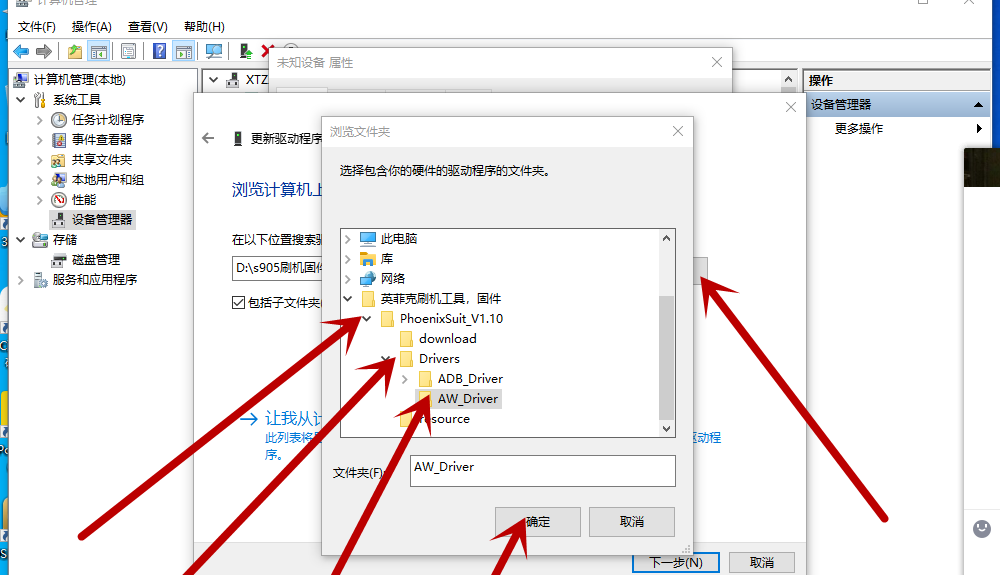Expand the 任务计划程序 tree node
1000x575 pixels.
click(40, 120)
